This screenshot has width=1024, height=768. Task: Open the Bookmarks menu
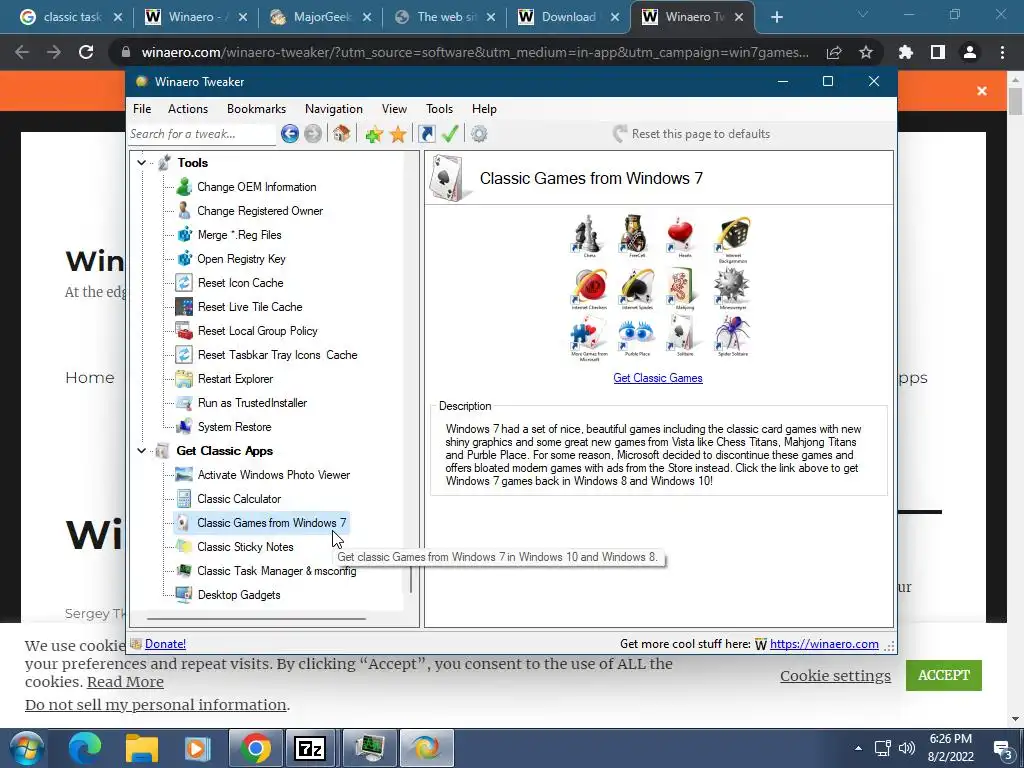pyautogui.click(x=257, y=109)
